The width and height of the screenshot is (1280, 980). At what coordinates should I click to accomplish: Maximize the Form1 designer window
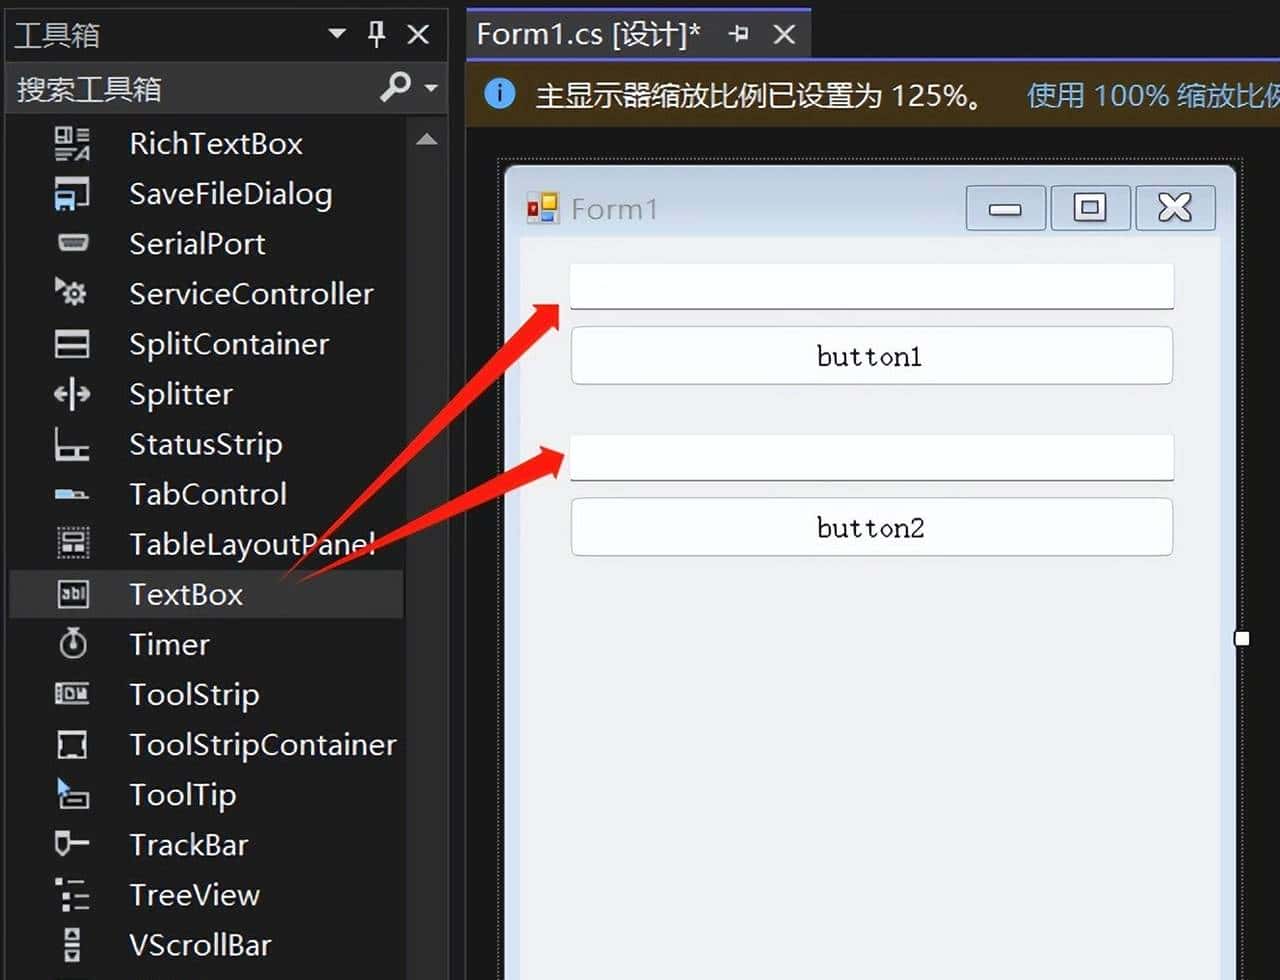[x=1090, y=208]
